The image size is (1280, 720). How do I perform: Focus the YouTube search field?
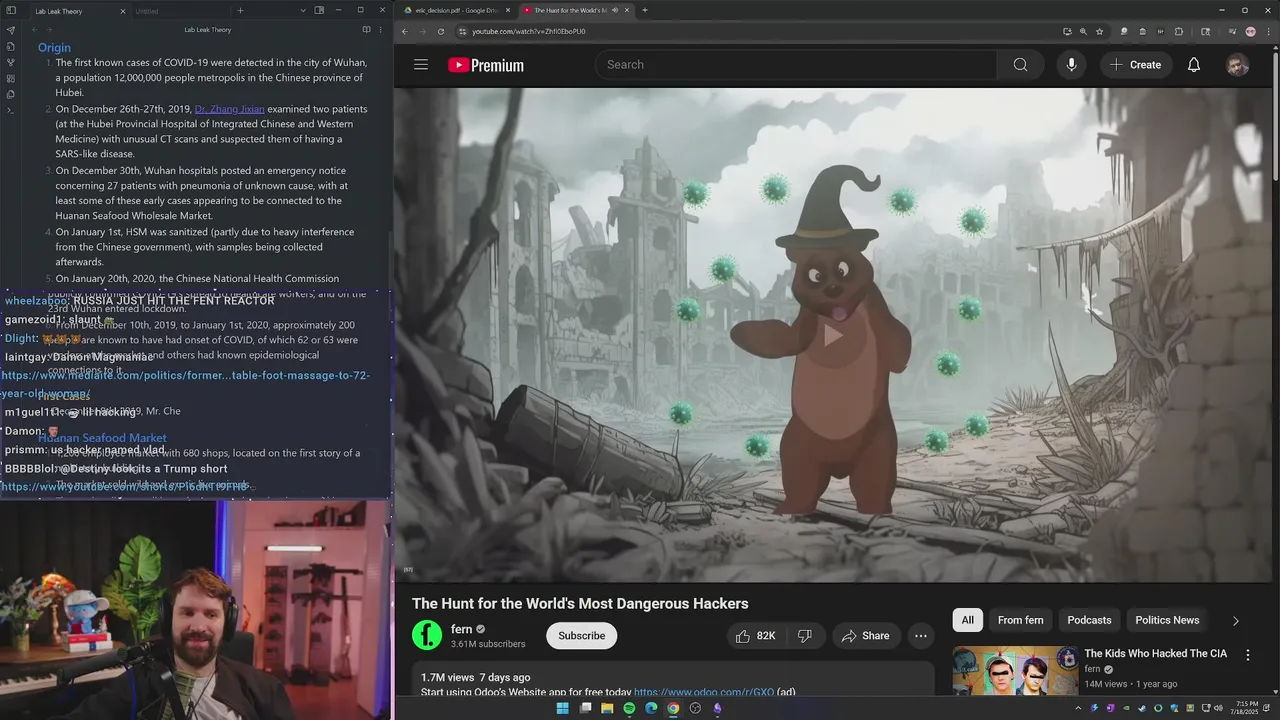click(796, 65)
